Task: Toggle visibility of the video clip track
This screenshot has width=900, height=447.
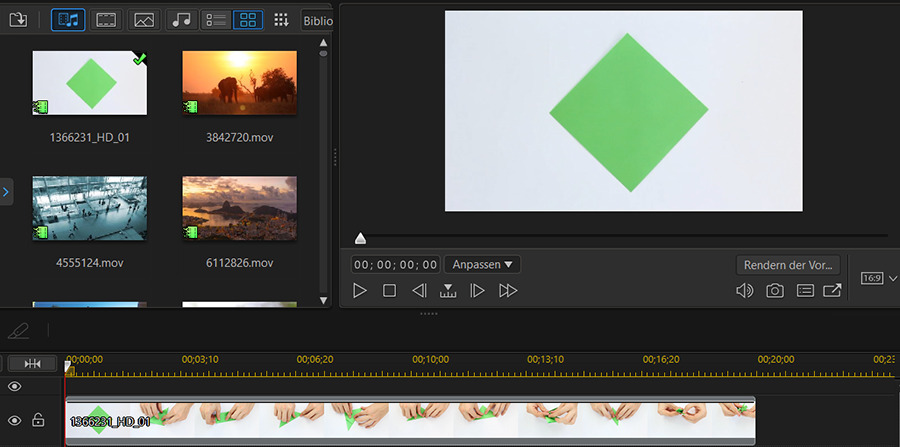Action: (x=15, y=421)
